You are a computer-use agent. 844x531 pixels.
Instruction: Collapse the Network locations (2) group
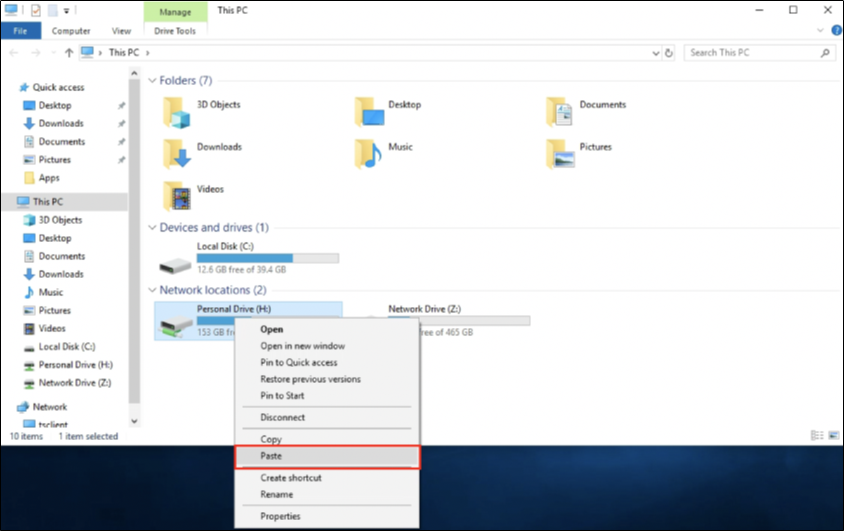[152, 290]
